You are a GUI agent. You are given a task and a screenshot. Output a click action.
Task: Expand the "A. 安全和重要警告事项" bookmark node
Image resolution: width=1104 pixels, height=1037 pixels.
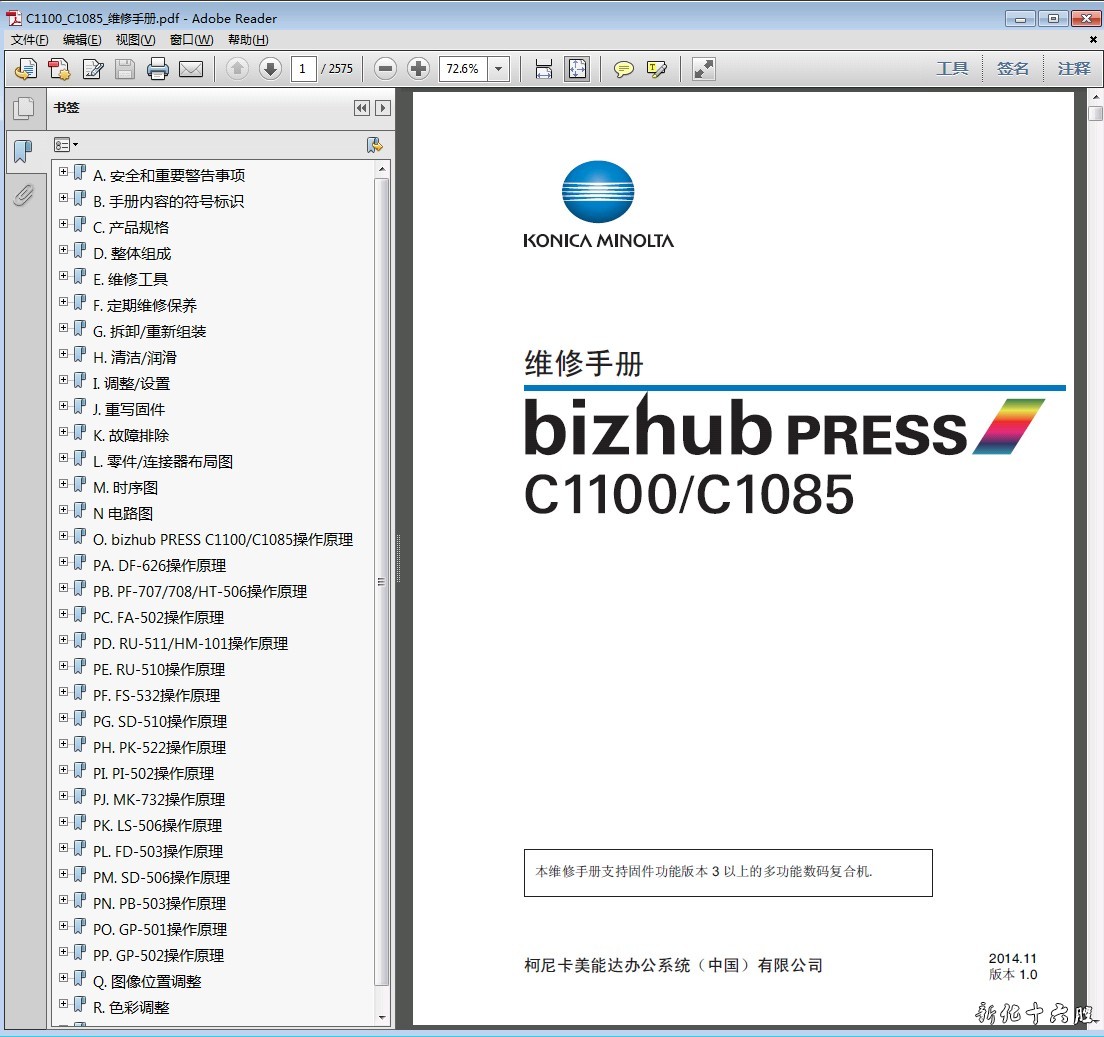pyautogui.click(x=64, y=174)
